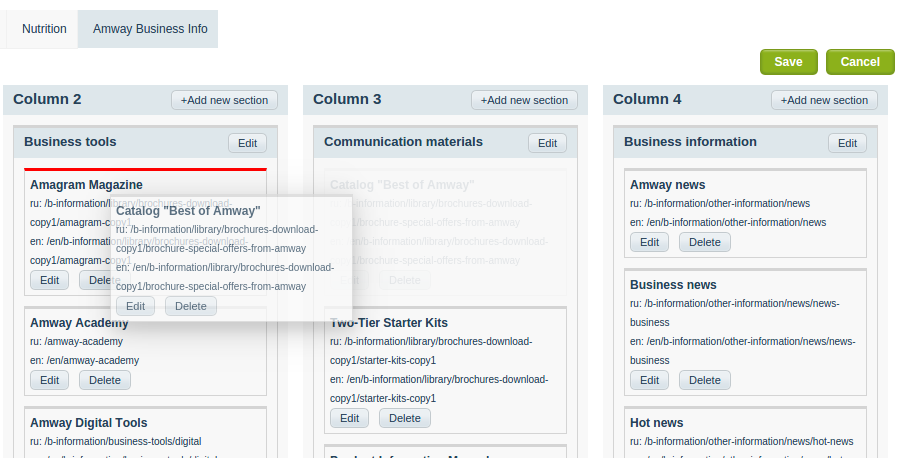This screenshot has height=458, width=905.
Task: Click the 'en: /en/amway-academy' path
Action: (x=84, y=361)
